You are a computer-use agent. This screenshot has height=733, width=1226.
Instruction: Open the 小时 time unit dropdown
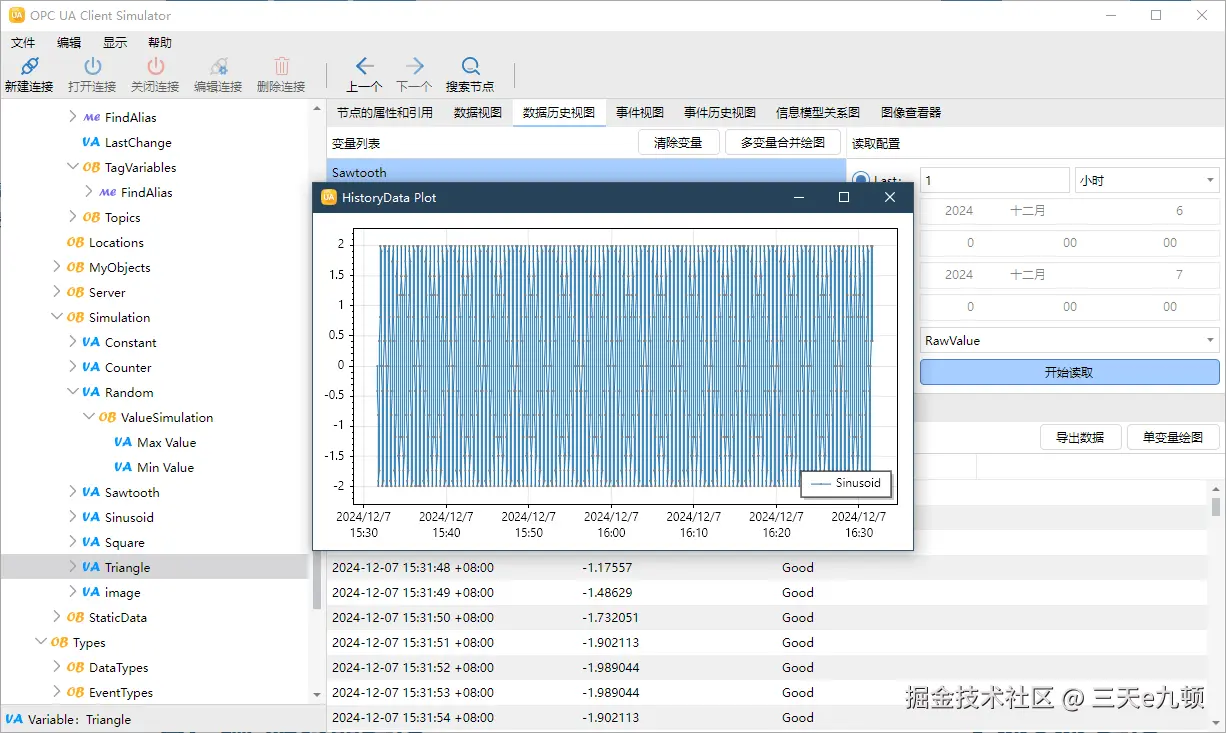(x=1146, y=181)
